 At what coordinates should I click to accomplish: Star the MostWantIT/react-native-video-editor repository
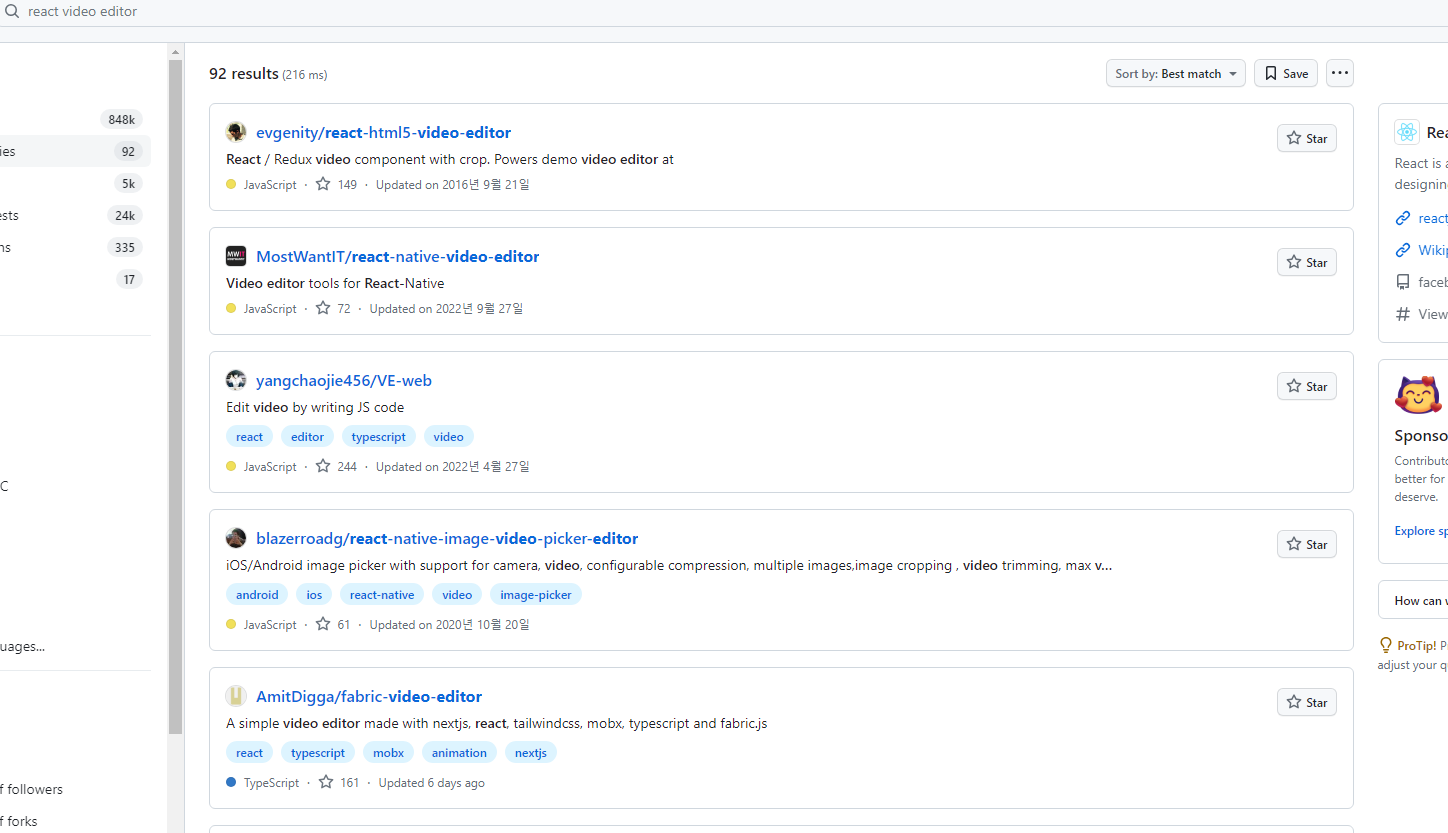click(1307, 262)
